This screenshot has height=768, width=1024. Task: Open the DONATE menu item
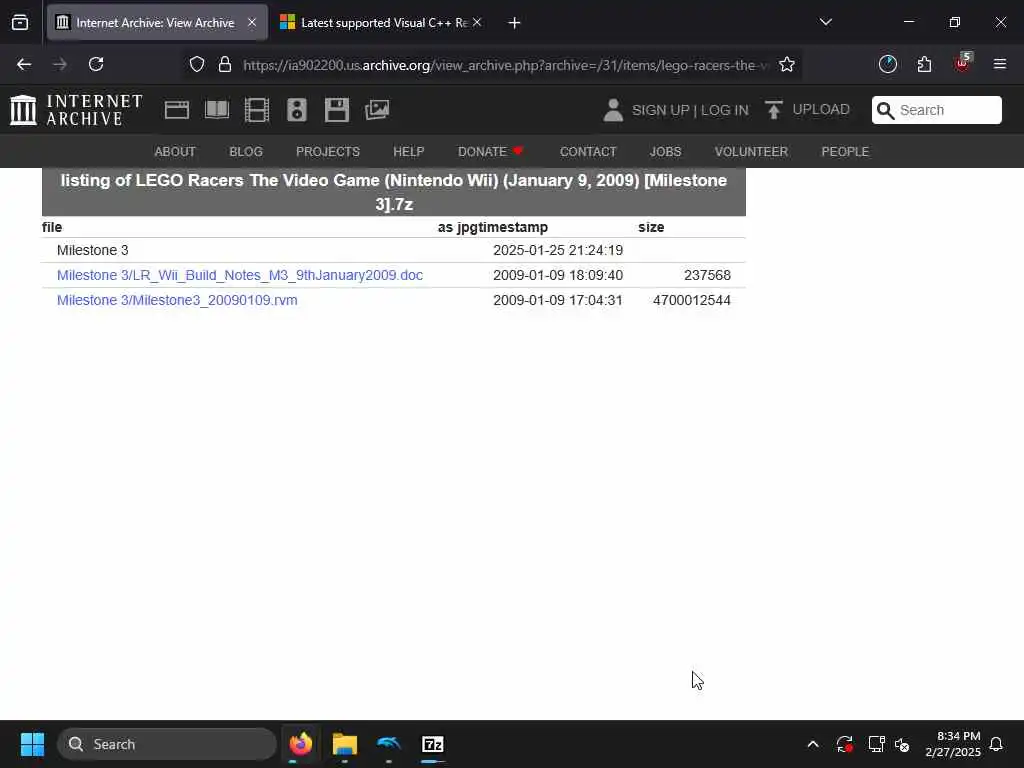coord(490,152)
